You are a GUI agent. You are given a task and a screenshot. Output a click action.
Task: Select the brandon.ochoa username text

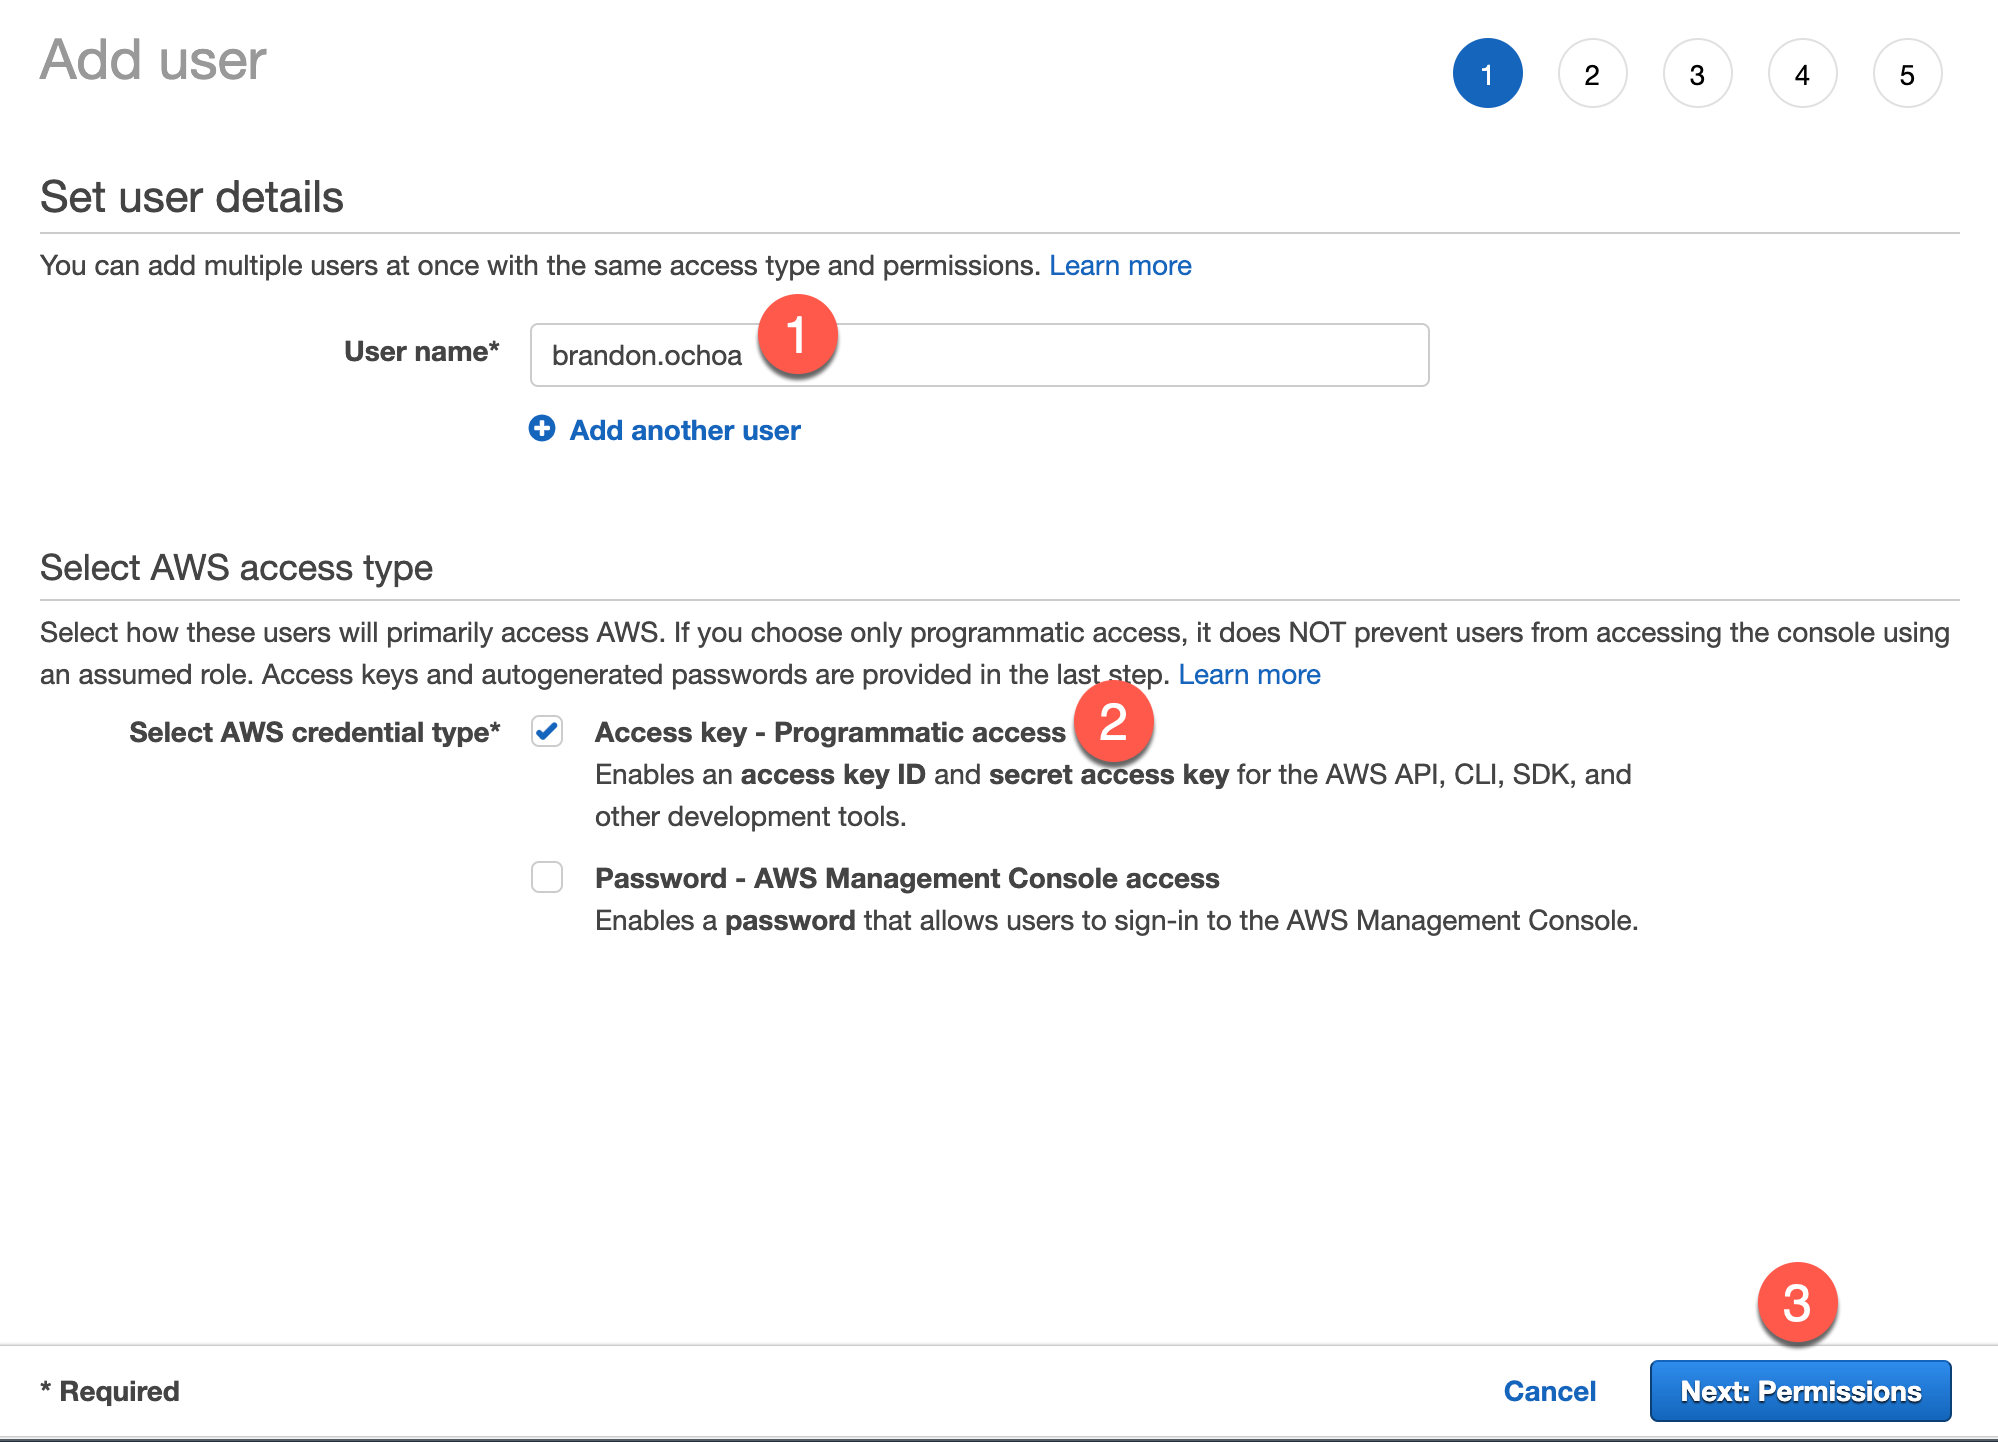(646, 355)
